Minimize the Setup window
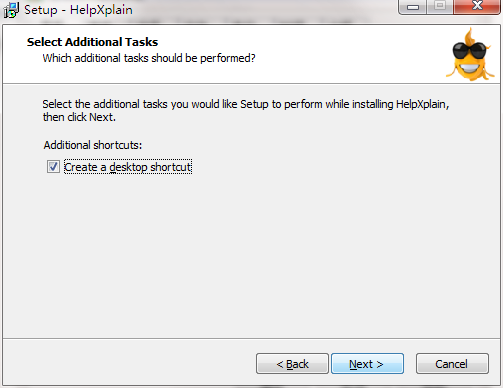 point(413,6)
